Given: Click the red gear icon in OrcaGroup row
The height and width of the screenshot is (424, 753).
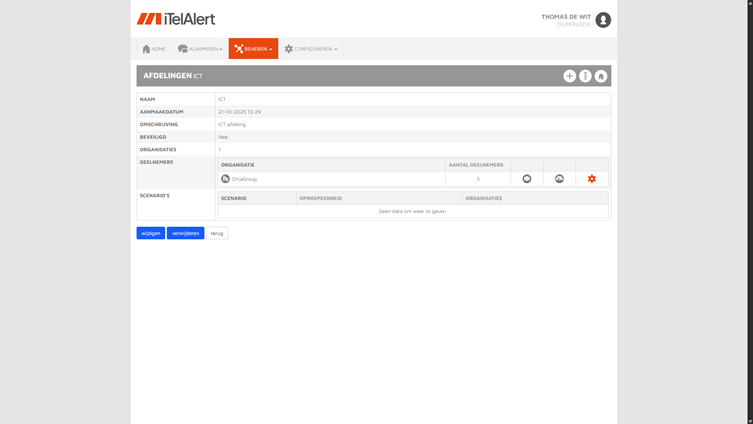Looking at the screenshot, I should (592, 179).
